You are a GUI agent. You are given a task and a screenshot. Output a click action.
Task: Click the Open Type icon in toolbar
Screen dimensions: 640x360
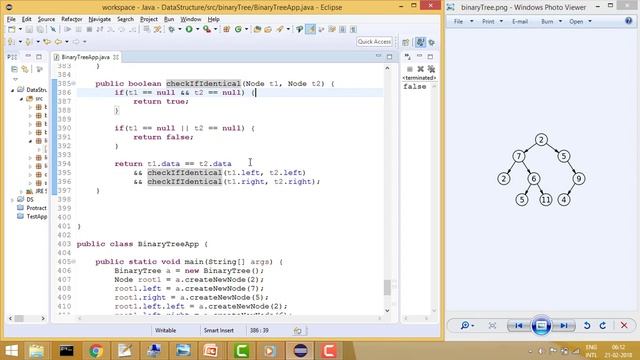click(257, 29)
